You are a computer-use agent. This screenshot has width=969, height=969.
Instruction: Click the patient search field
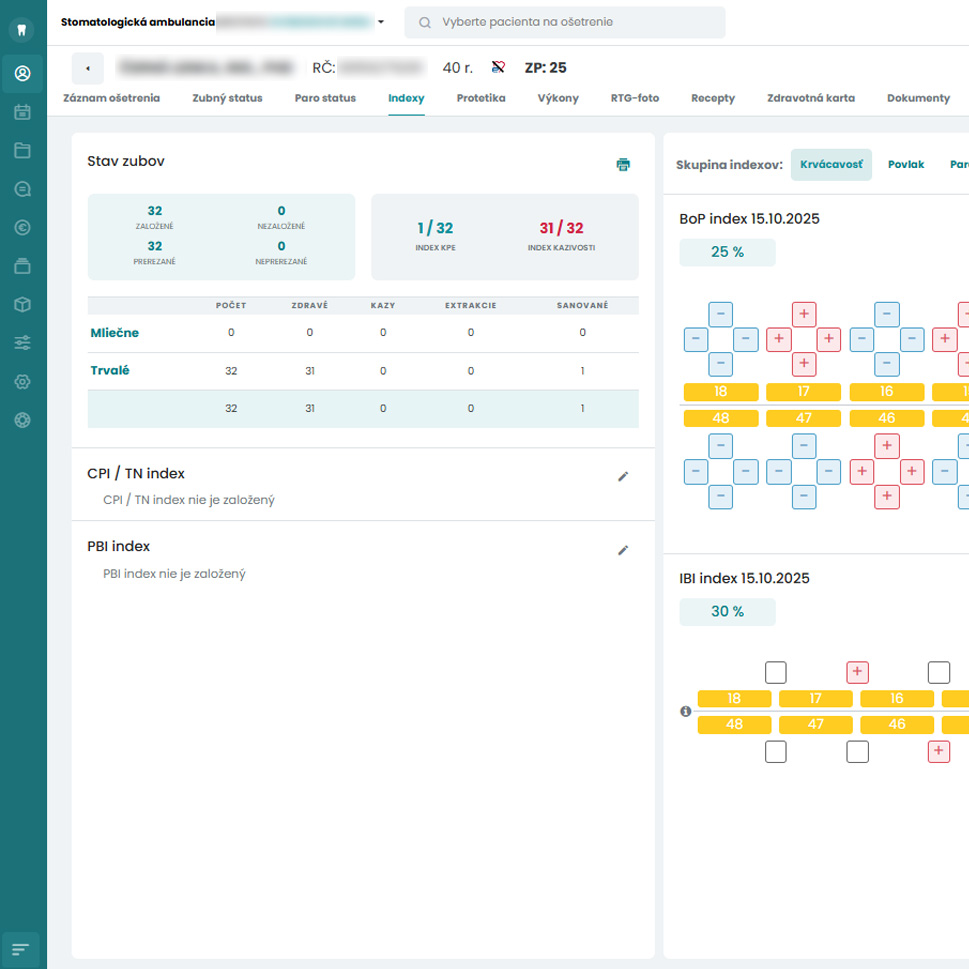point(565,22)
